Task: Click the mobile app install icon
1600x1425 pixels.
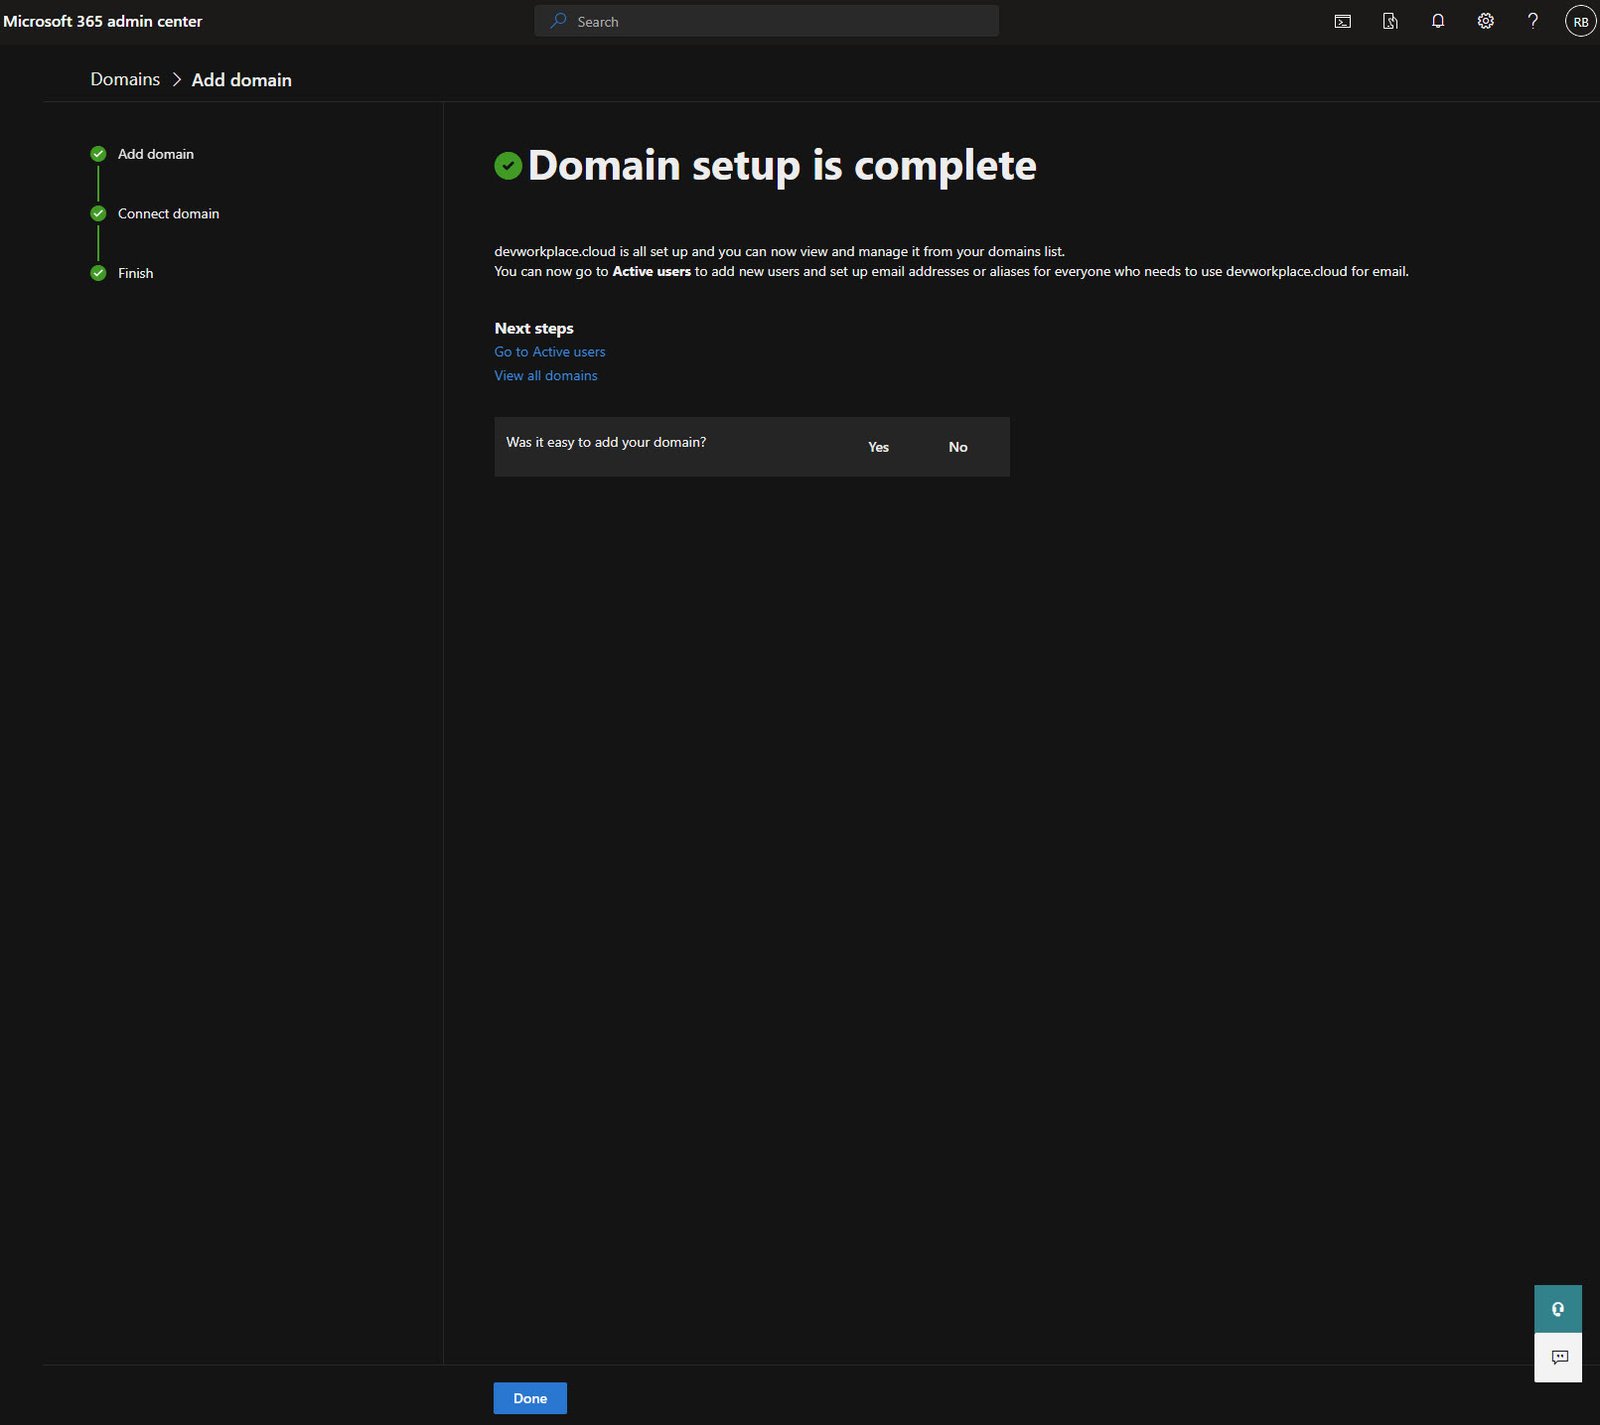Action: 1390,21
